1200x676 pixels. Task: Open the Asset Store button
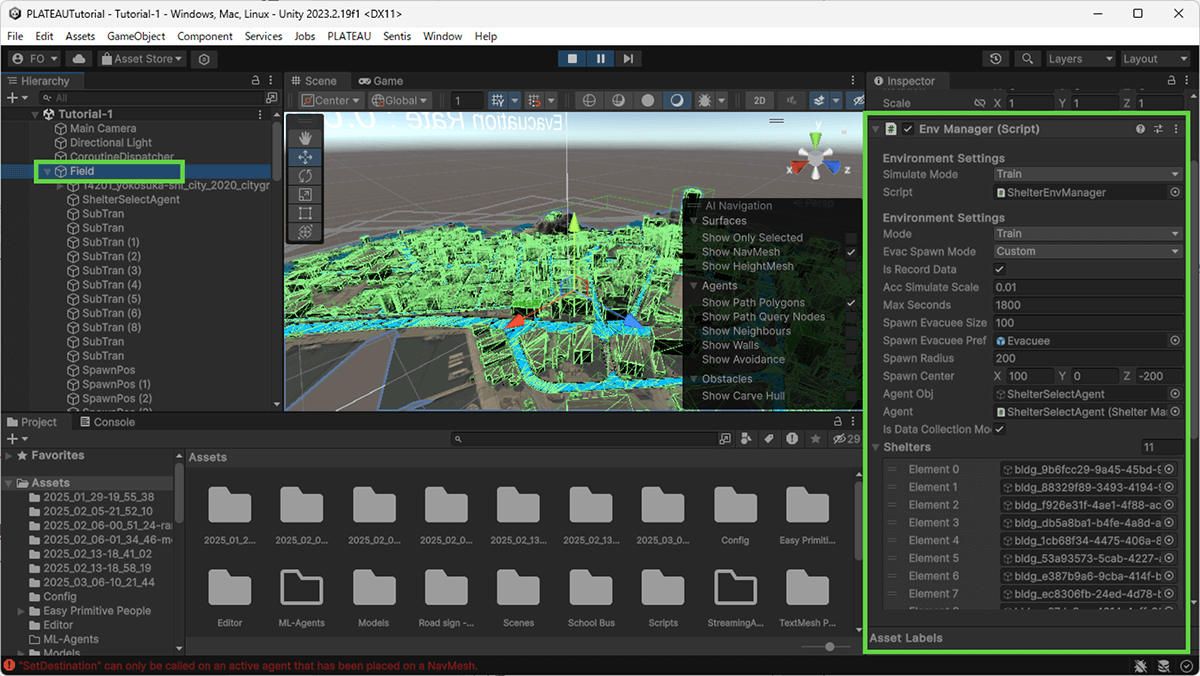tap(143, 59)
